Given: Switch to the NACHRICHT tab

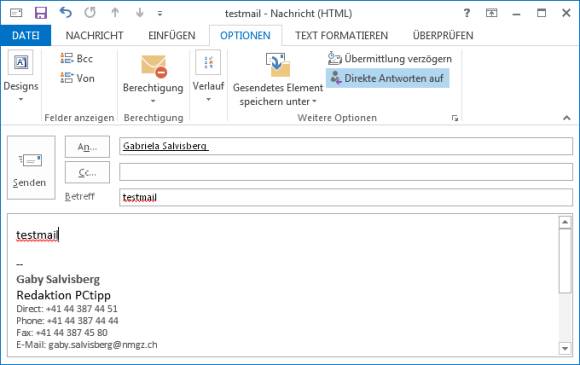Looking at the screenshot, I should click(94, 36).
